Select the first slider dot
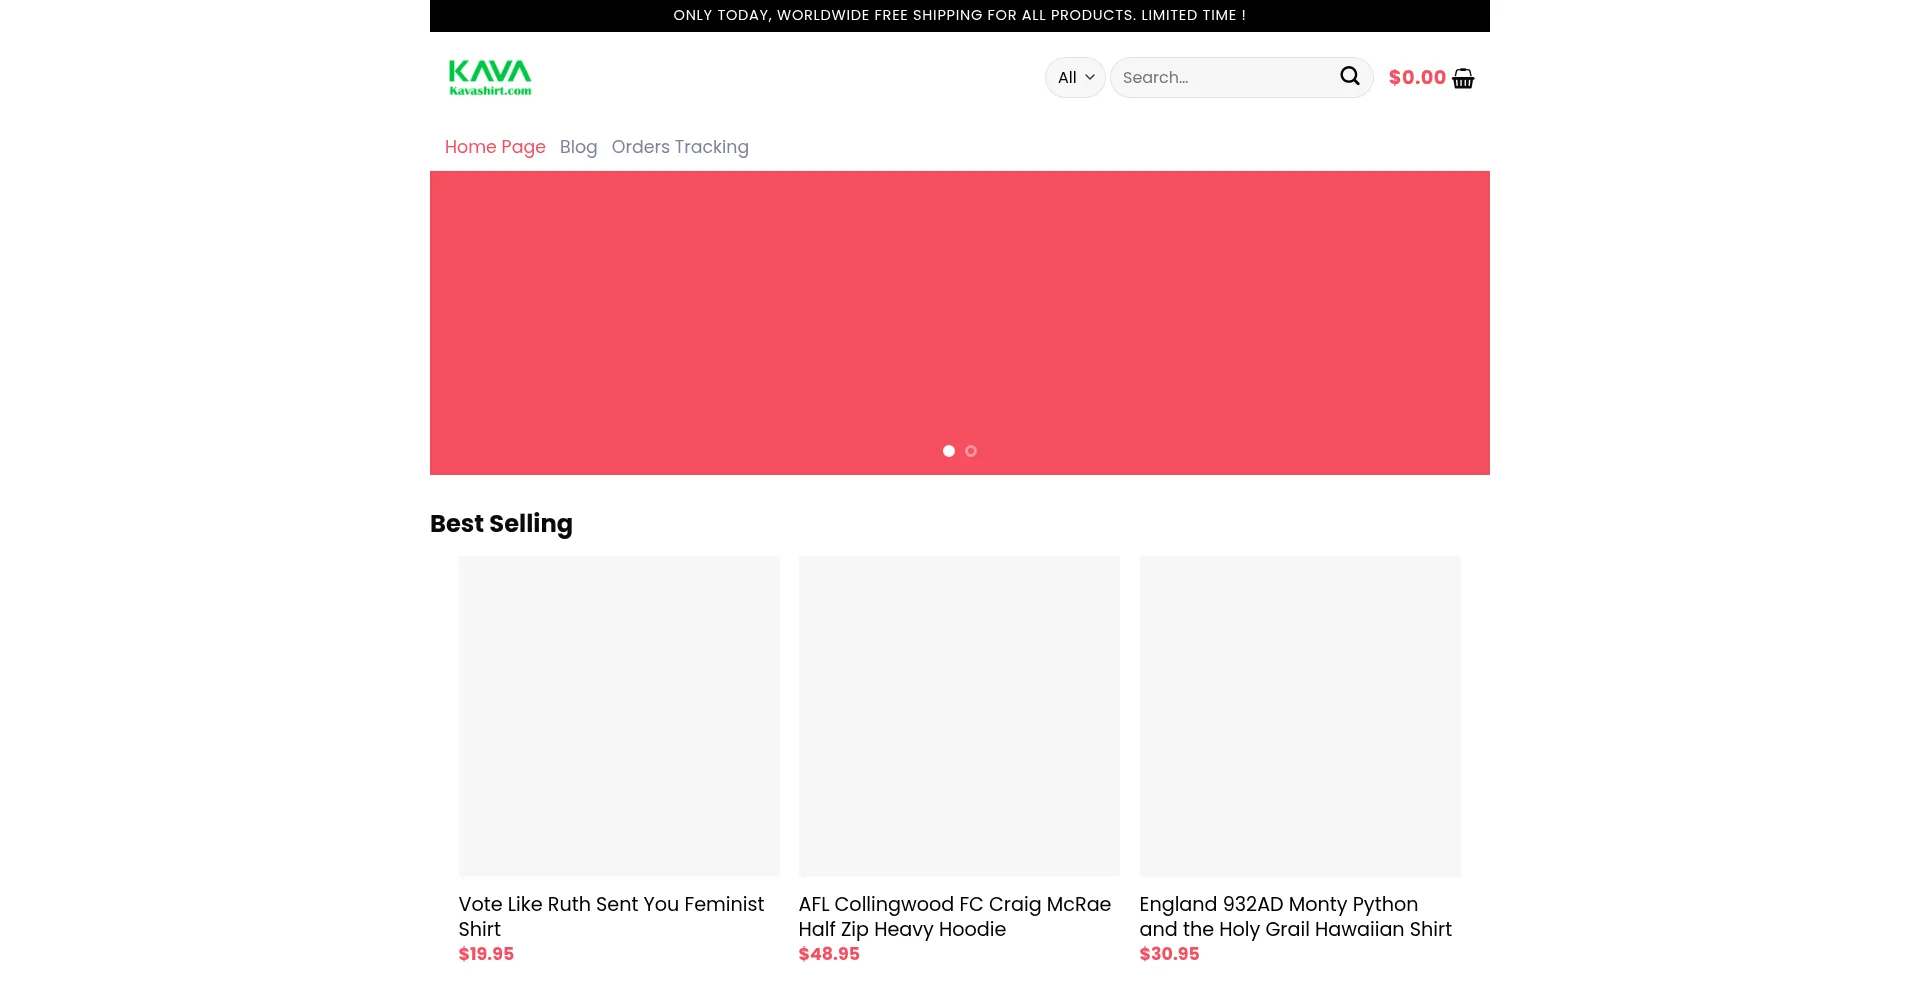Image resolution: width=1920 pixels, height=993 pixels. (949, 451)
